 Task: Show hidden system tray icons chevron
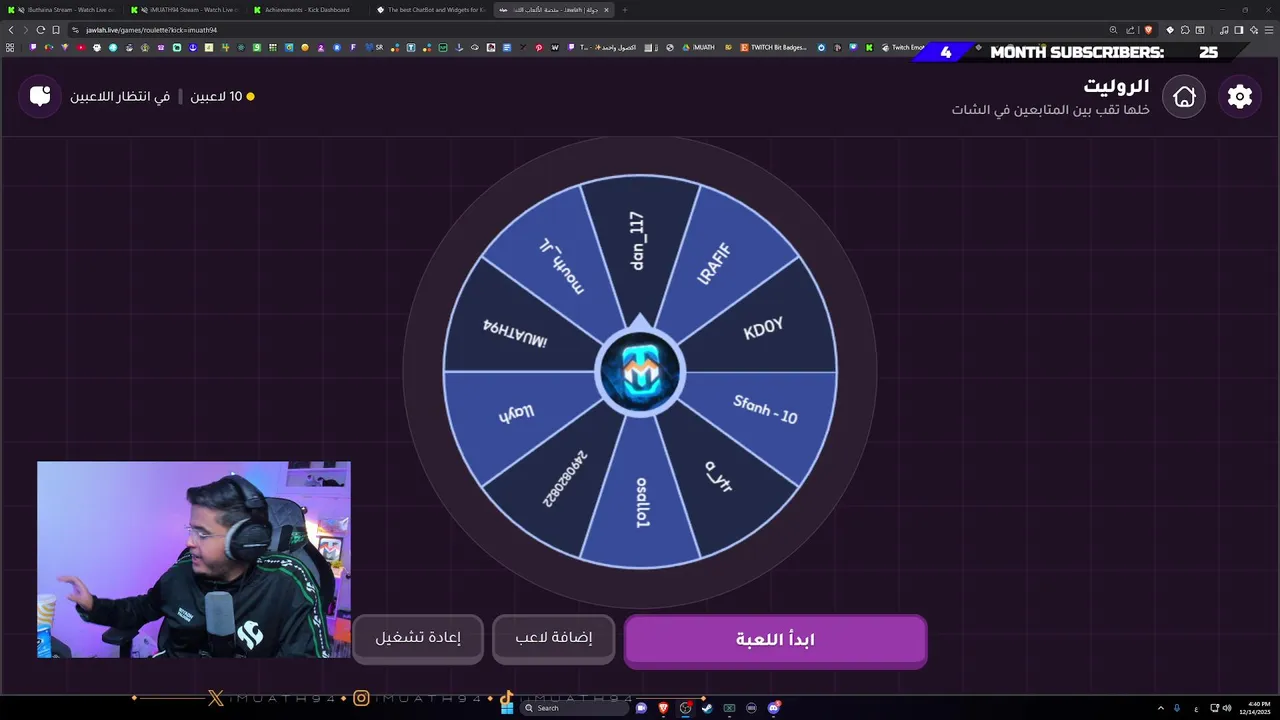(x=1161, y=708)
